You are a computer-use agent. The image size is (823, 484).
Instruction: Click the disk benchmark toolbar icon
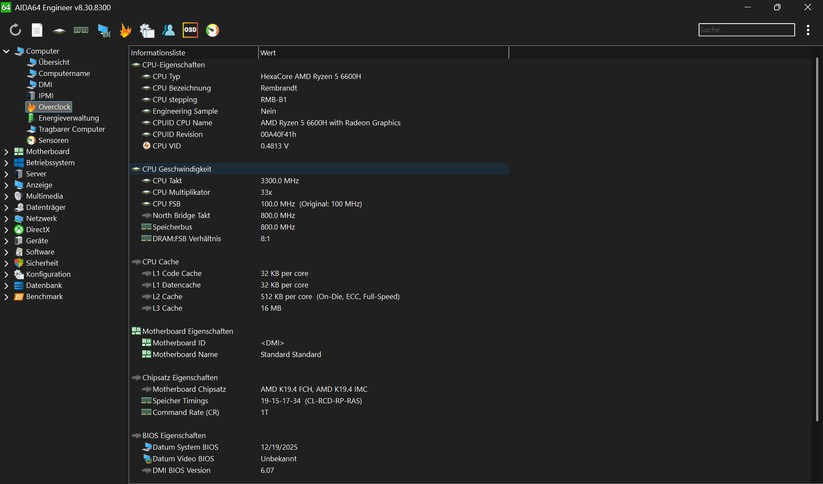click(x=59, y=30)
